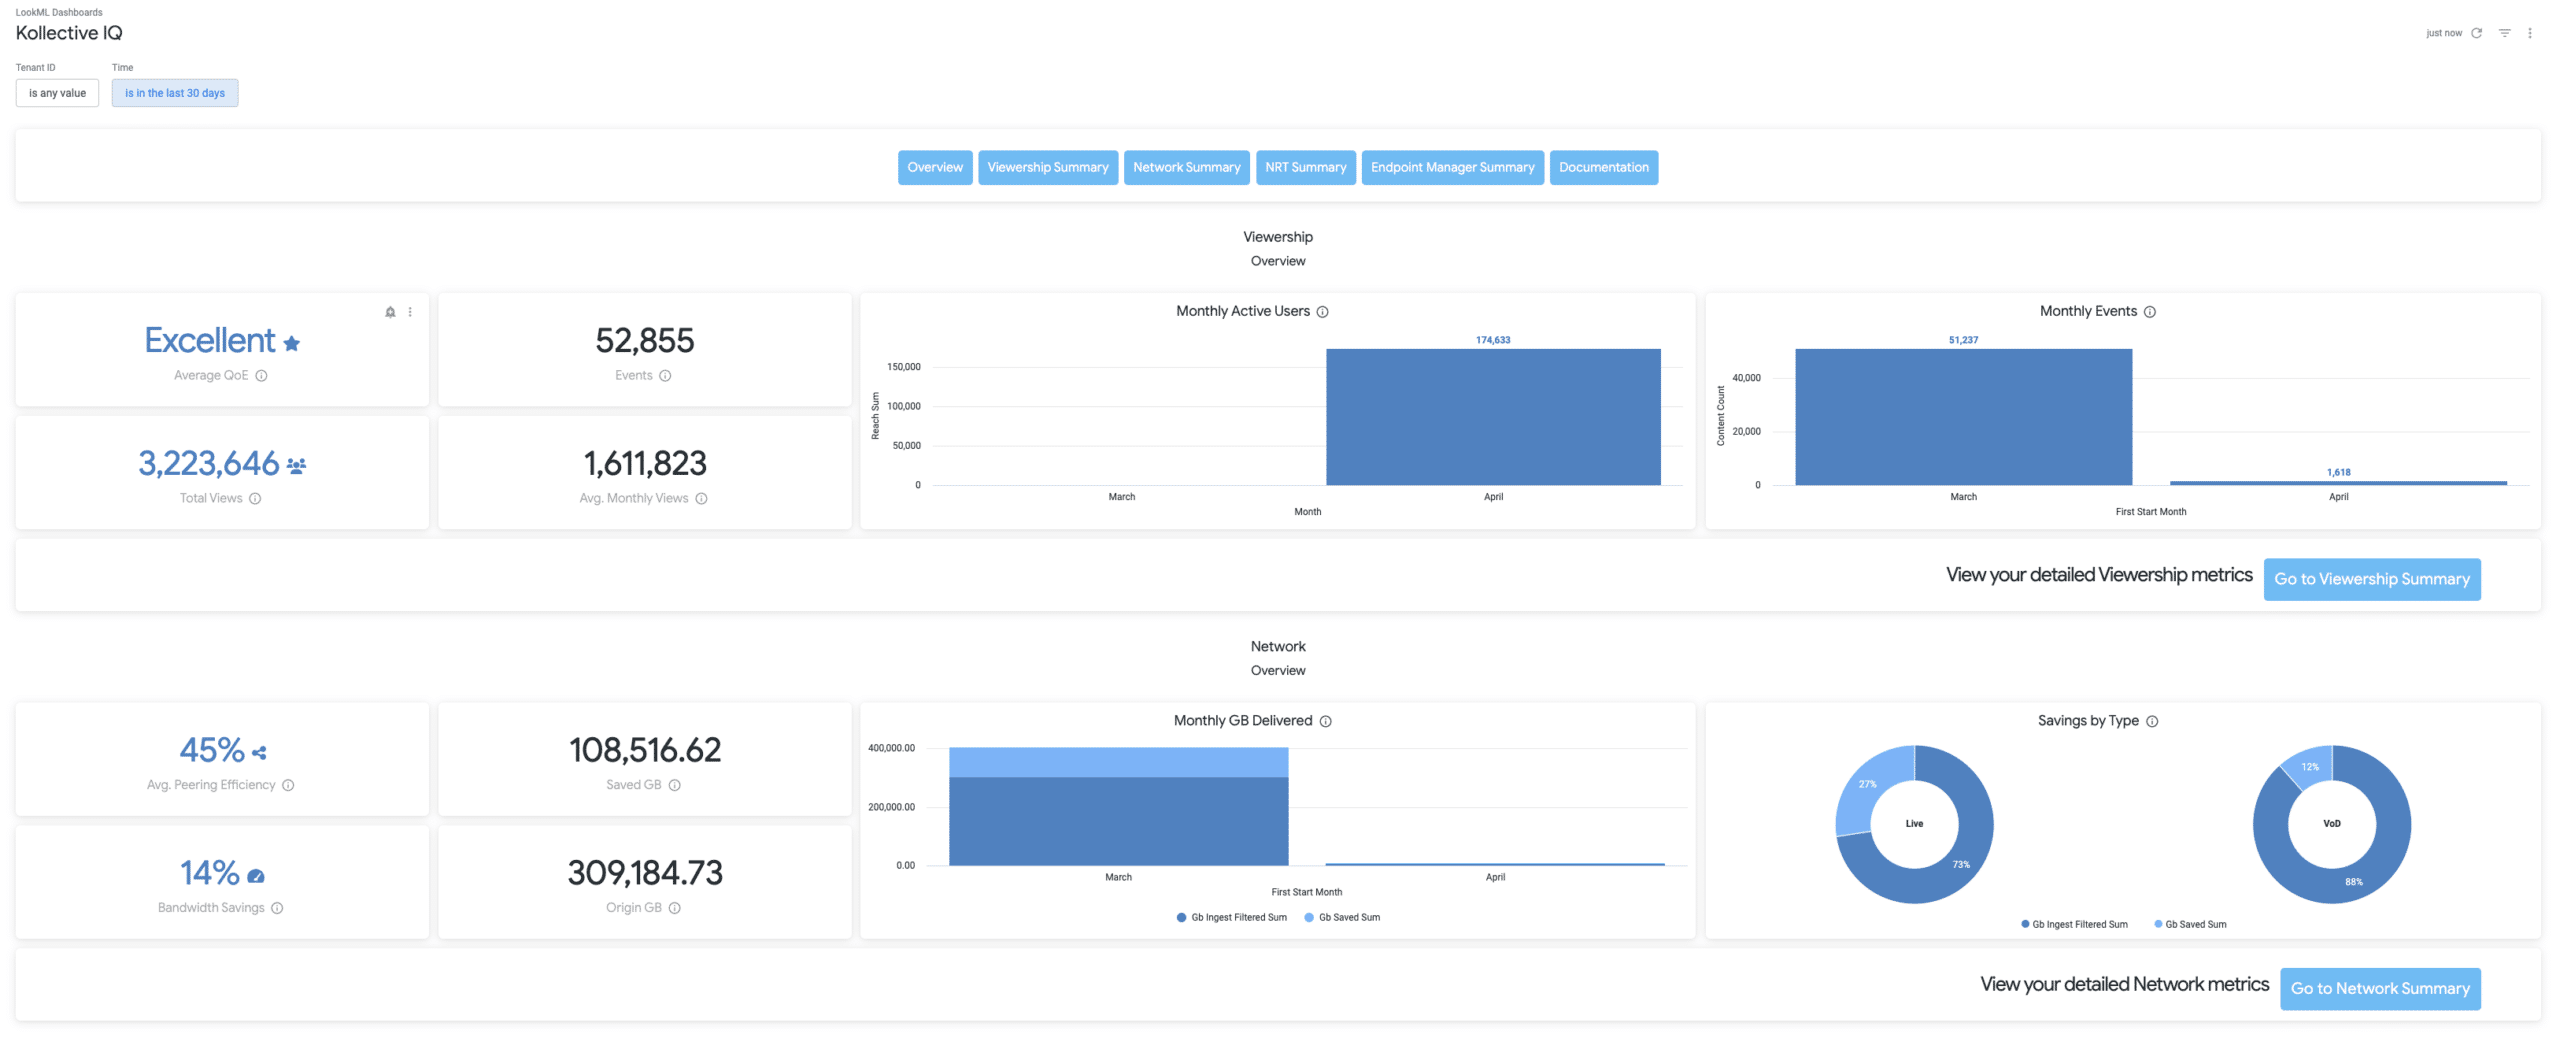Open the Documentation tab
This screenshot has width=2560, height=1038.
tap(1604, 167)
